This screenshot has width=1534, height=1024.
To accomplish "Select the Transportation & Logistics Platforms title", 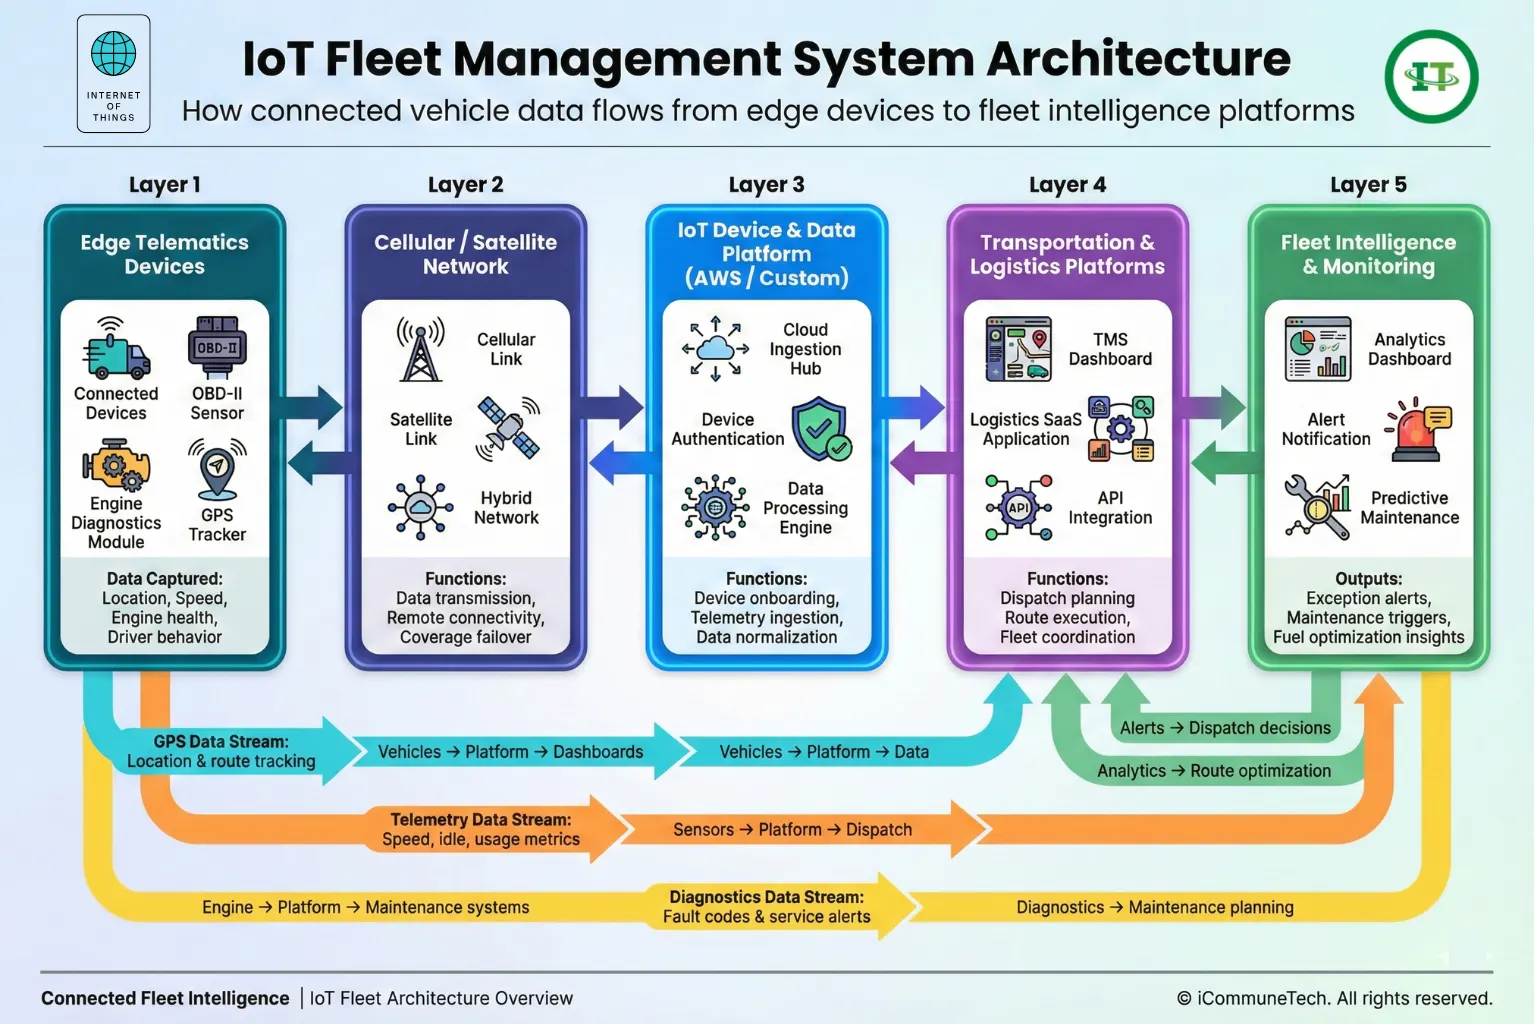I will [1067, 254].
